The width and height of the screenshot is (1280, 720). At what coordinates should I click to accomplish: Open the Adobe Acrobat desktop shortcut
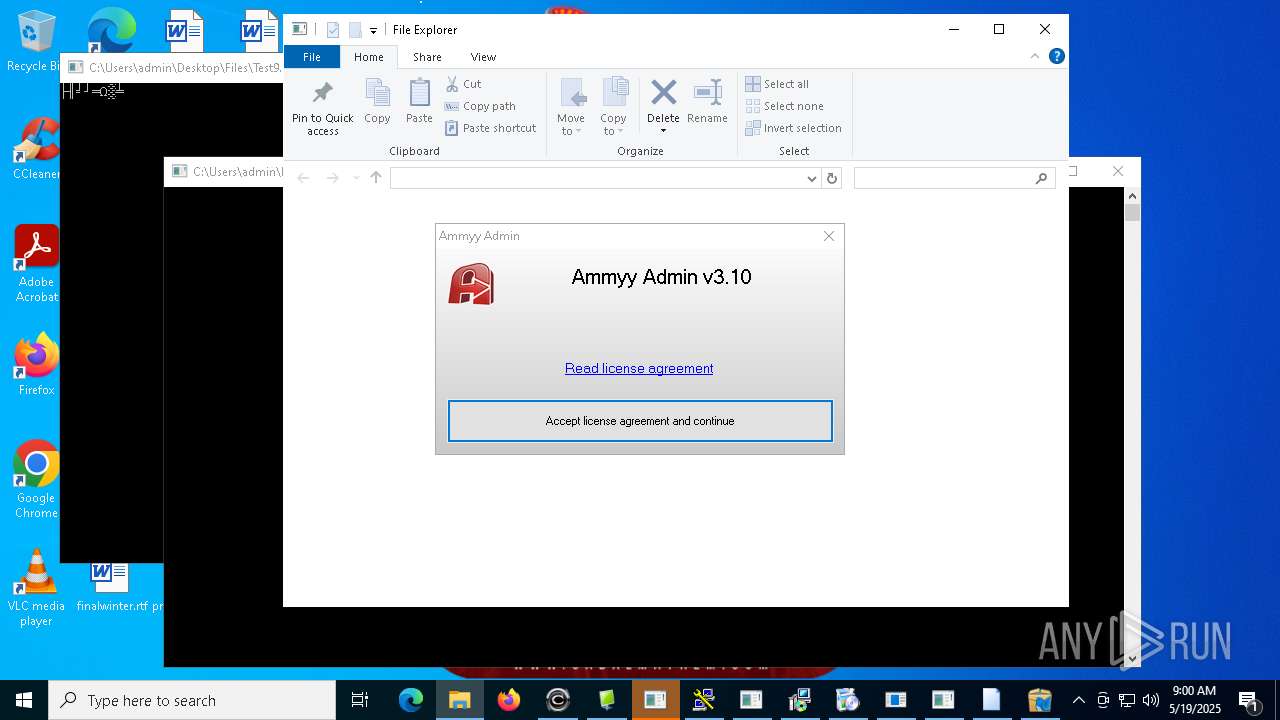[36, 264]
